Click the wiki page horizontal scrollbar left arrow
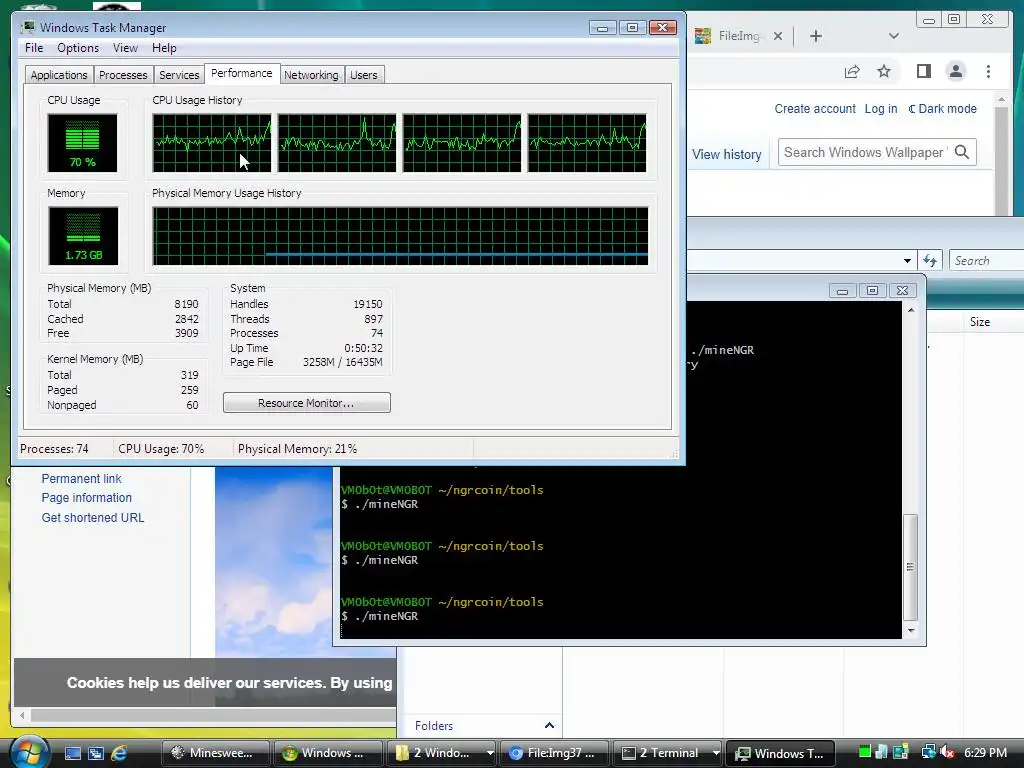Image resolution: width=1024 pixels, height=768 pixels. [x=22, y=715]
